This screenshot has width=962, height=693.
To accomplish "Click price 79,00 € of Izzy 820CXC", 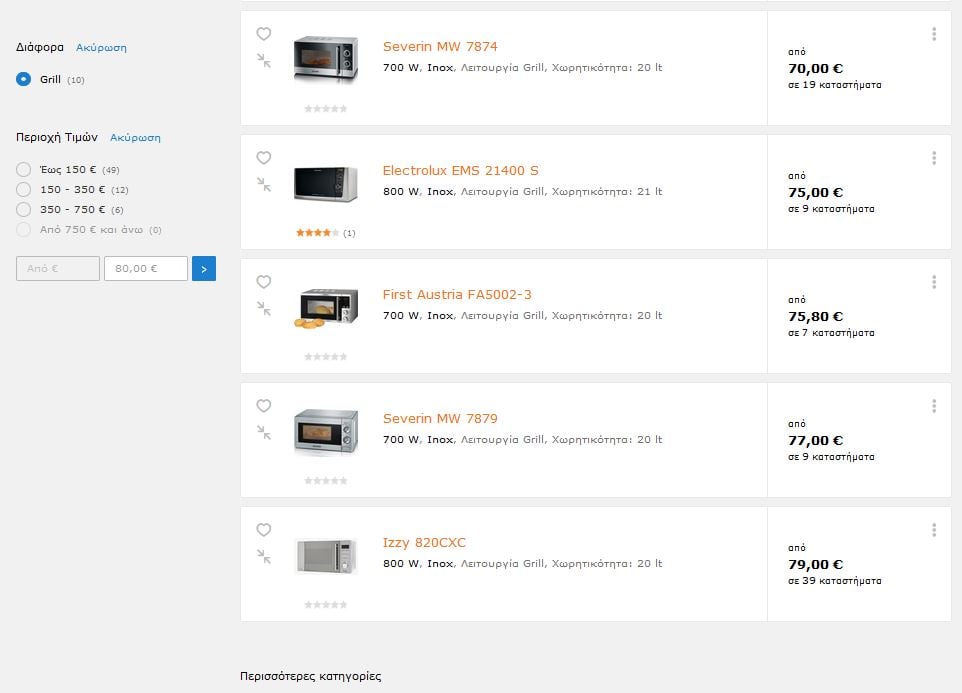I will pyautogui.click(x=815, y=564).
